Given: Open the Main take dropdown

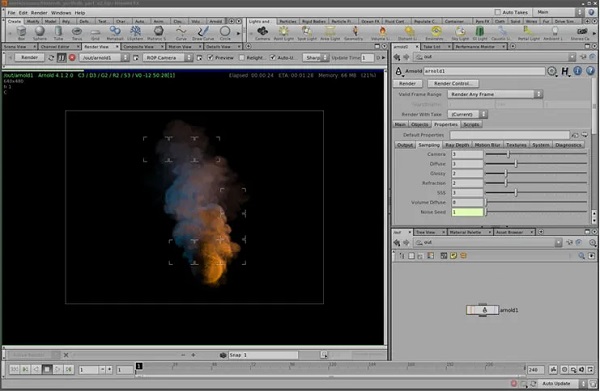Looking at the screenshot, I should click(559, 12).
